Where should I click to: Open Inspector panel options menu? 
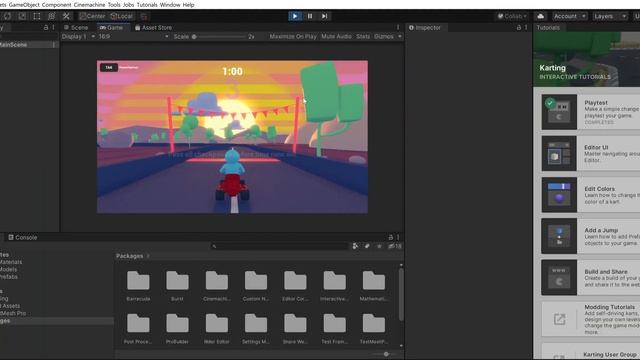526,27
